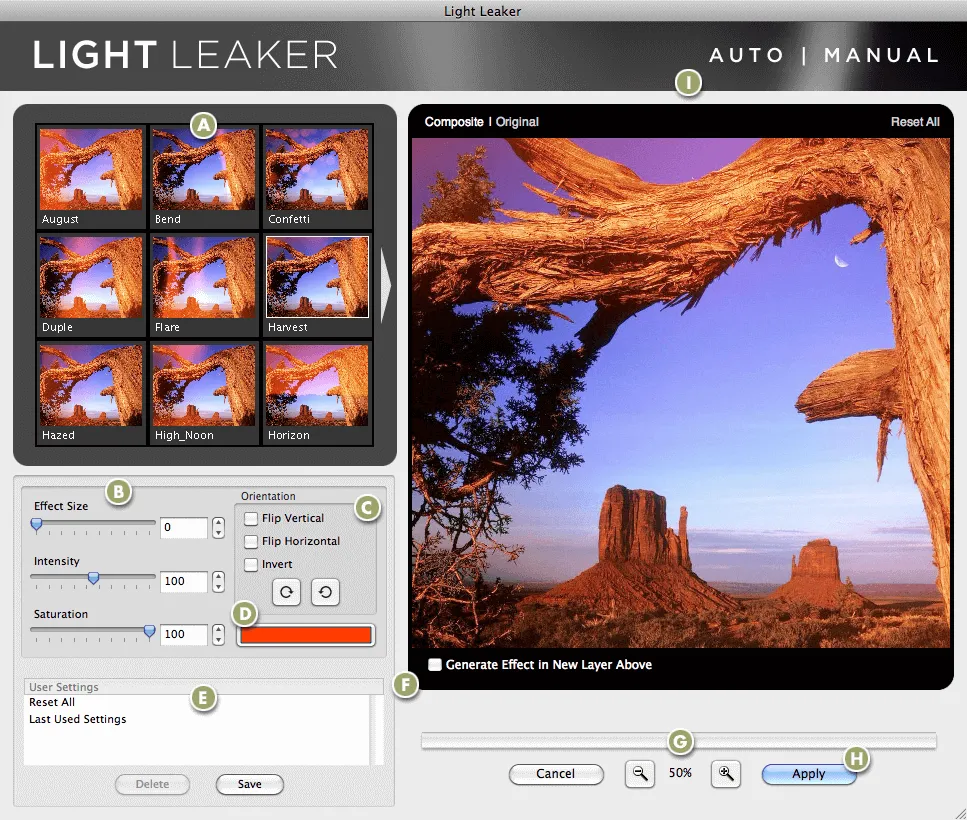
Task: Increase Saturation using its stepper arrows
Action: [218, 630]
